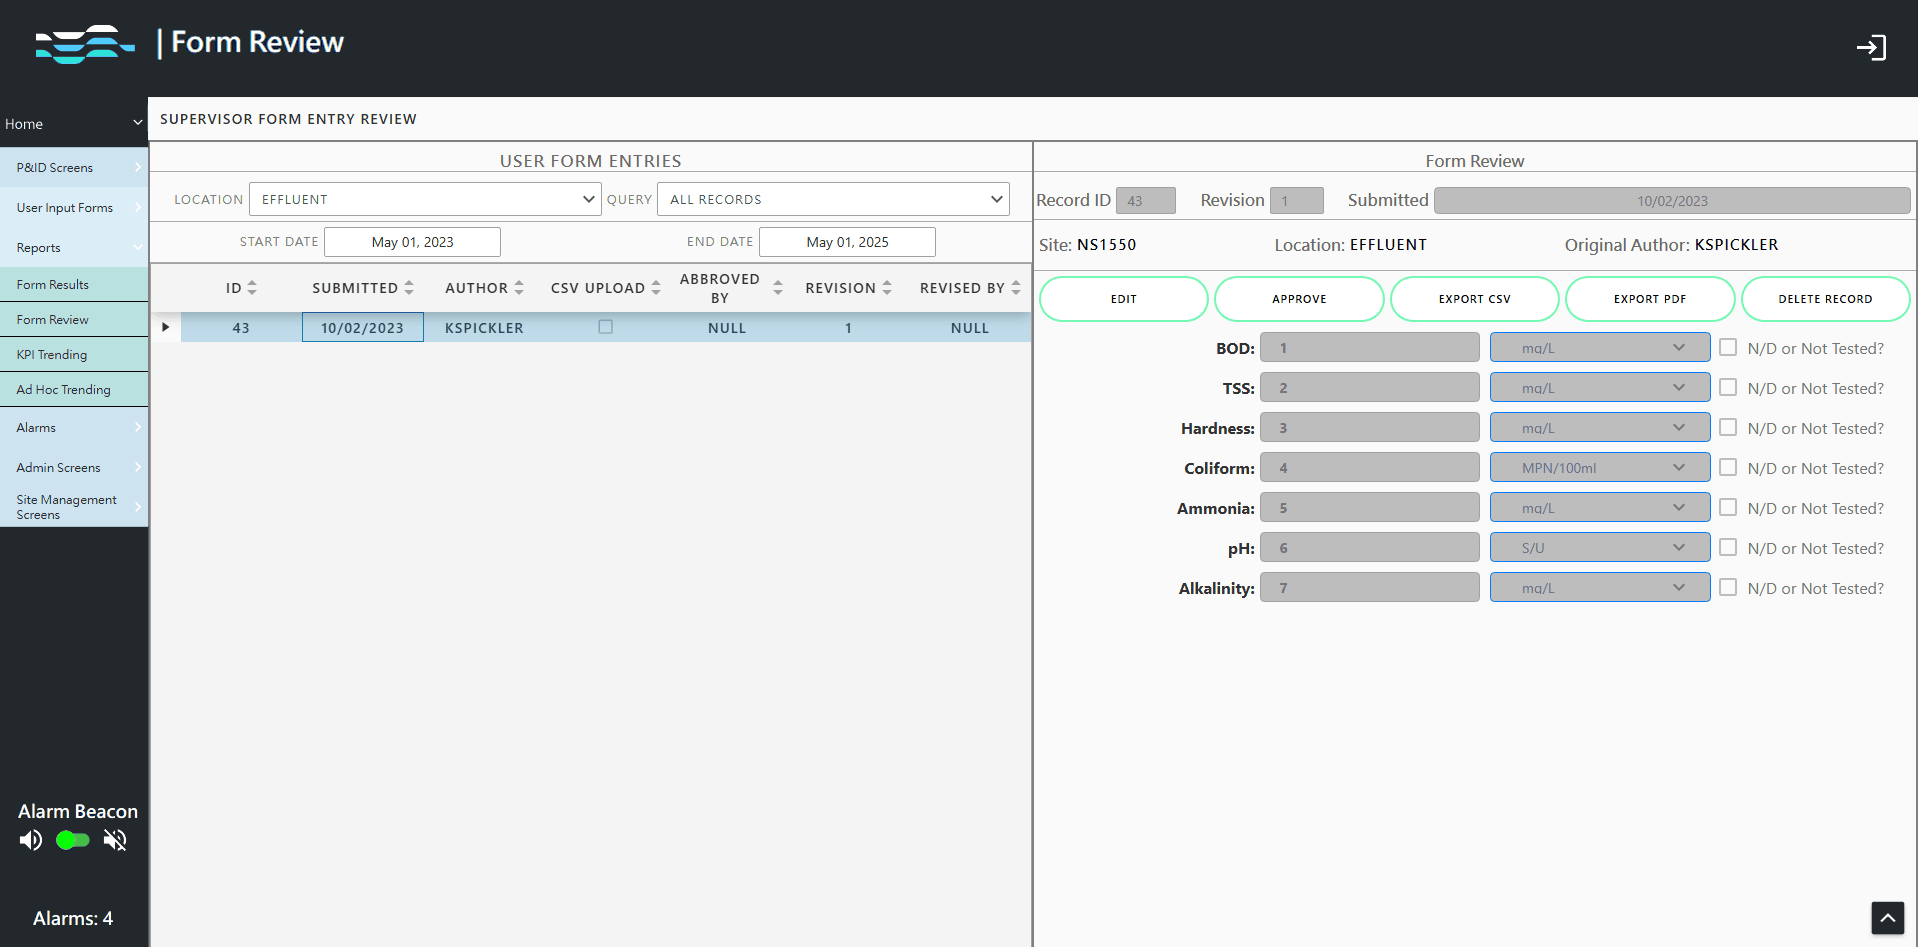This screenshot has width=1918, height=947.
Task: Click the Start Date field
Action: 412,242
